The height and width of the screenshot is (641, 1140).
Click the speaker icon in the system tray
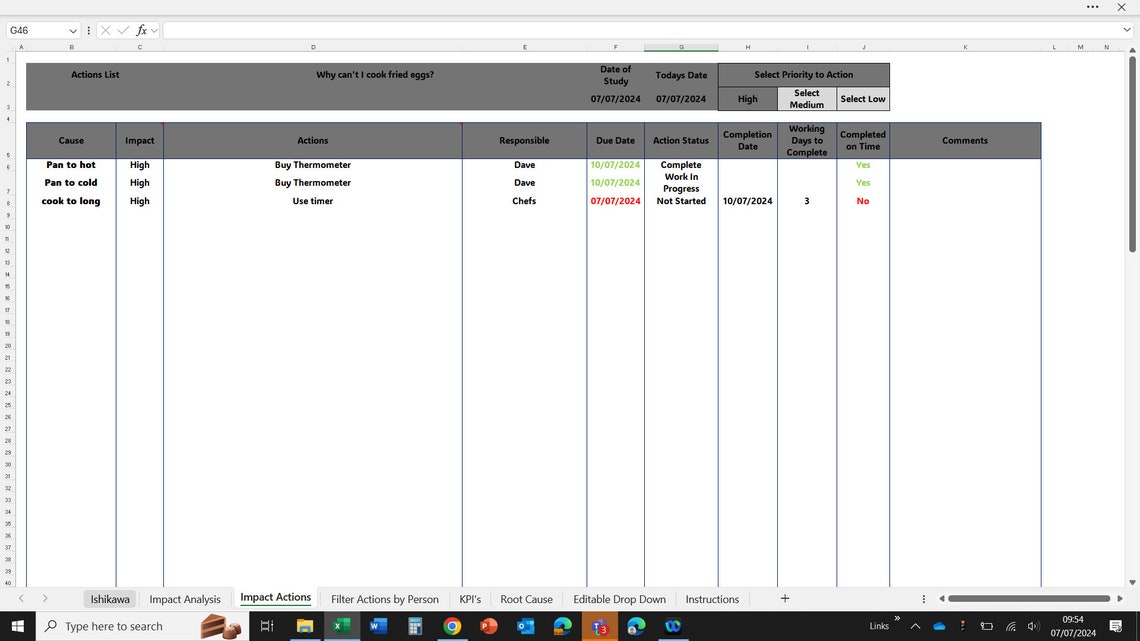point(1033,626)
